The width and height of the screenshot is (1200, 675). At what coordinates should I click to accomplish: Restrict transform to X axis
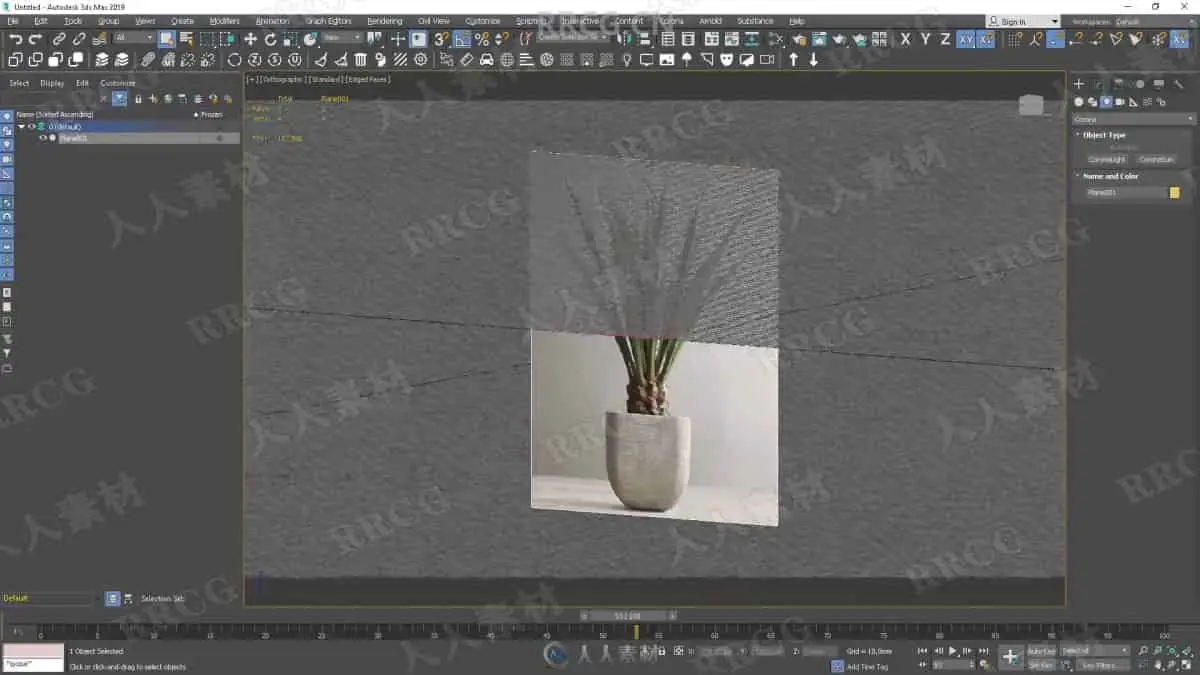click(906, 39)
